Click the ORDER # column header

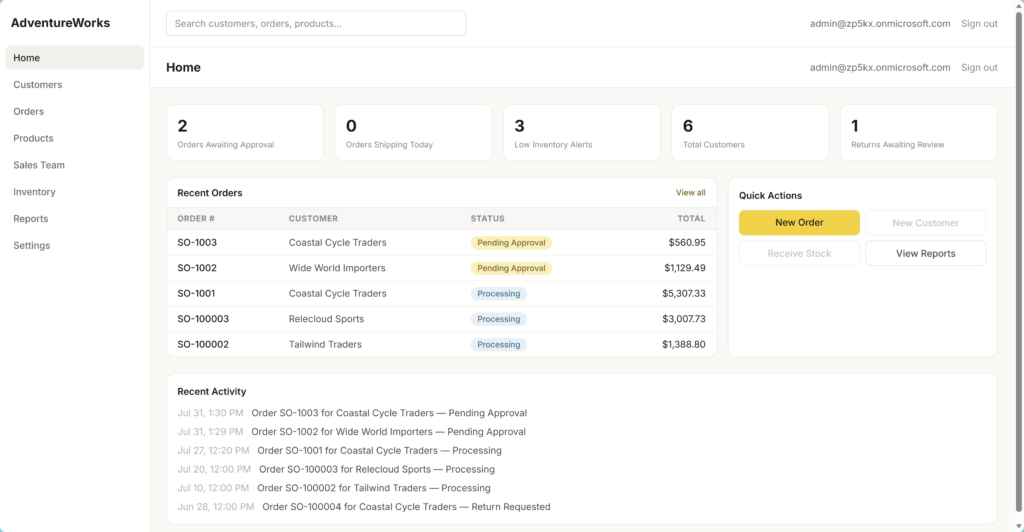coord(196,219)
